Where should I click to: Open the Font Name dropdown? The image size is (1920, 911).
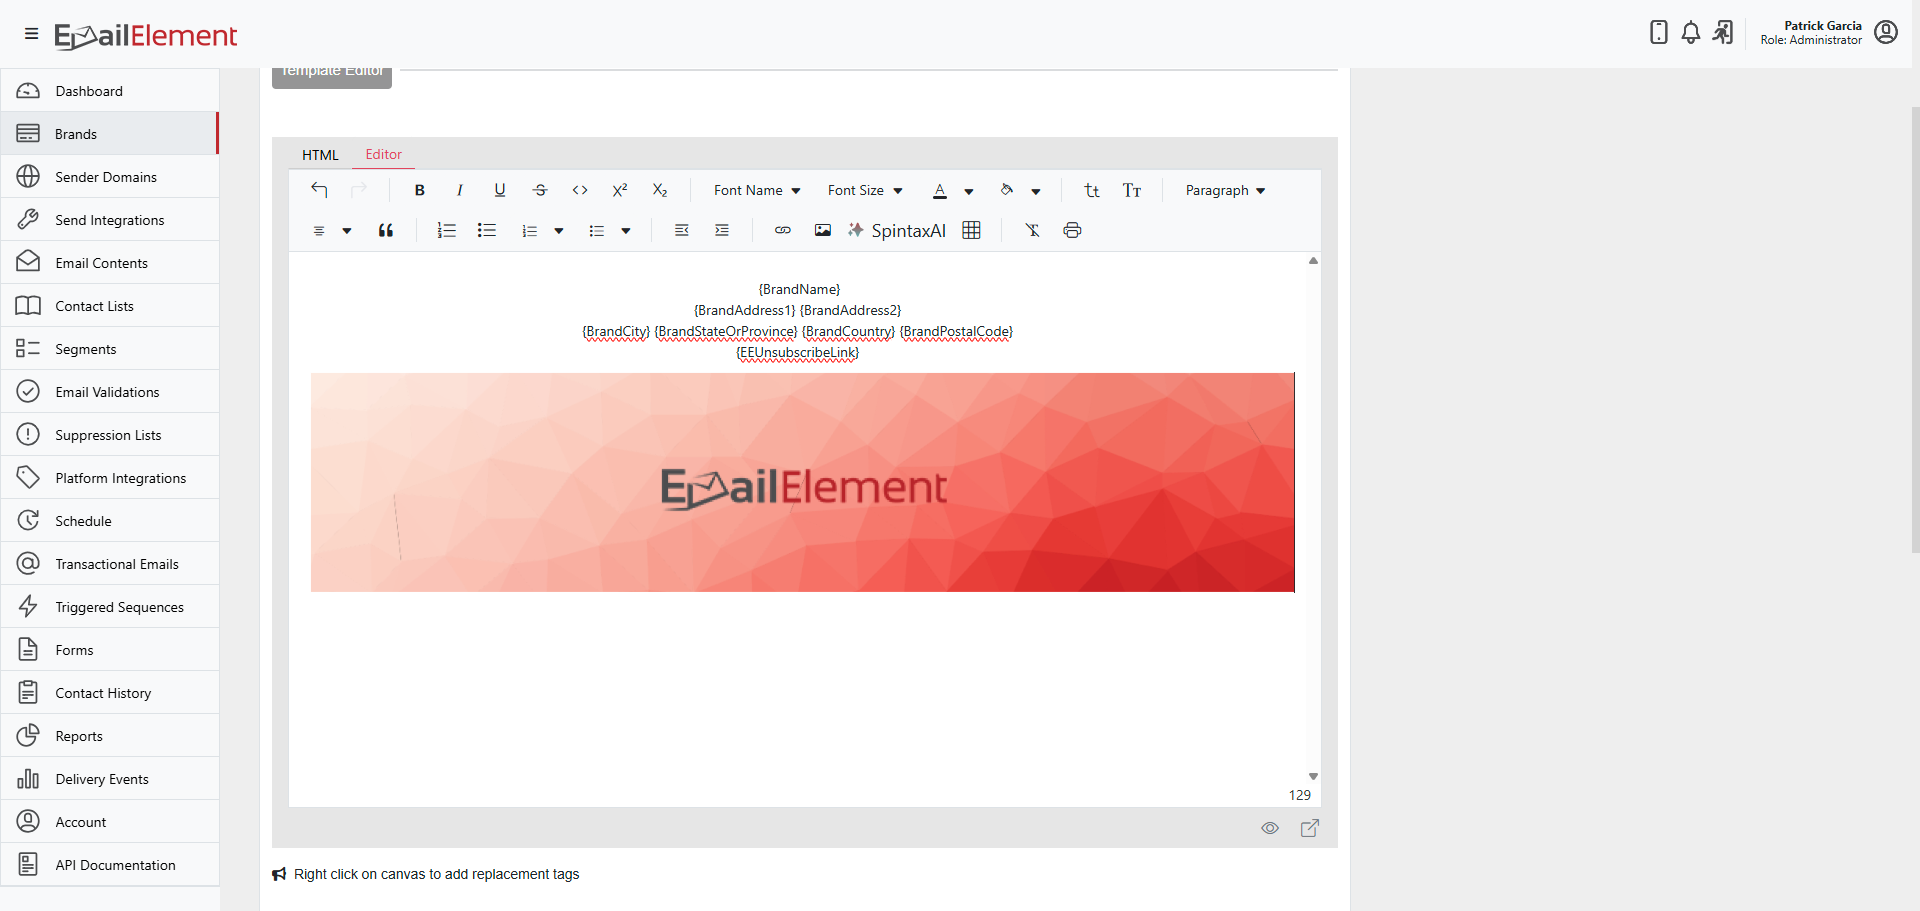pyautogui.click(x=757, y=190)
